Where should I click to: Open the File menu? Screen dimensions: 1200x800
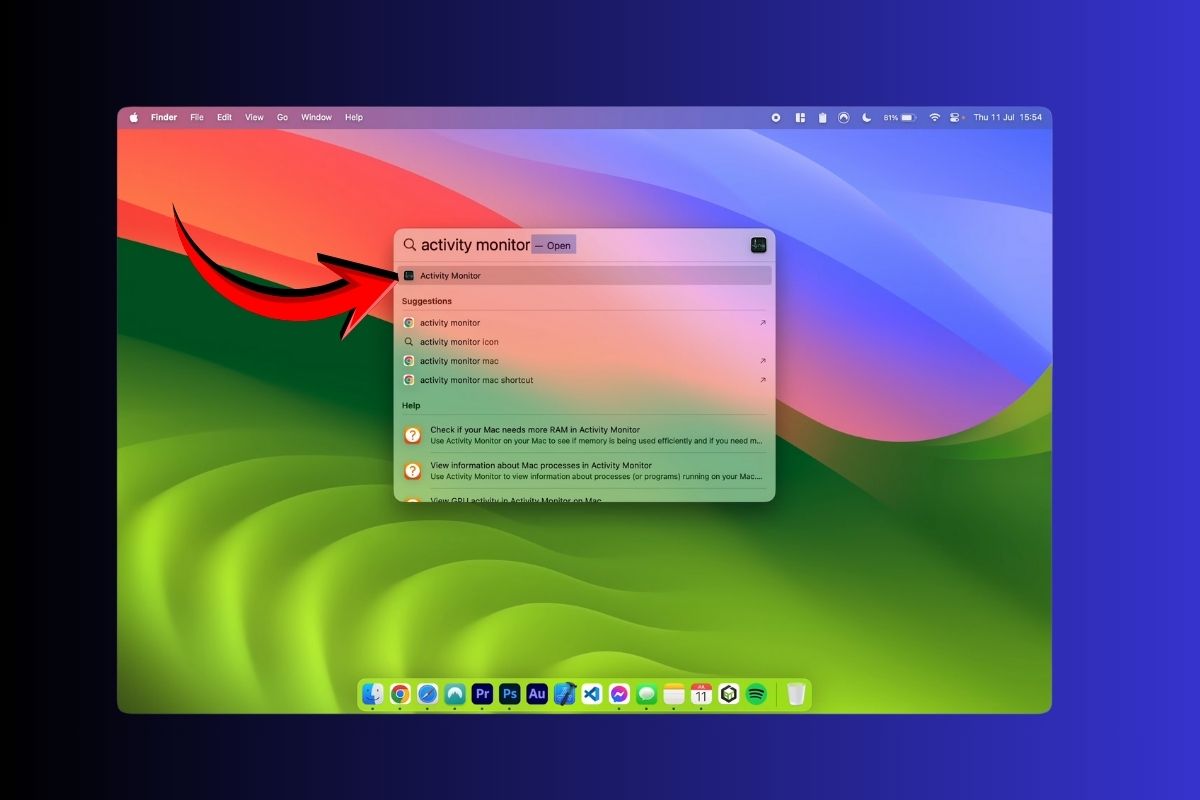point(197,117)
